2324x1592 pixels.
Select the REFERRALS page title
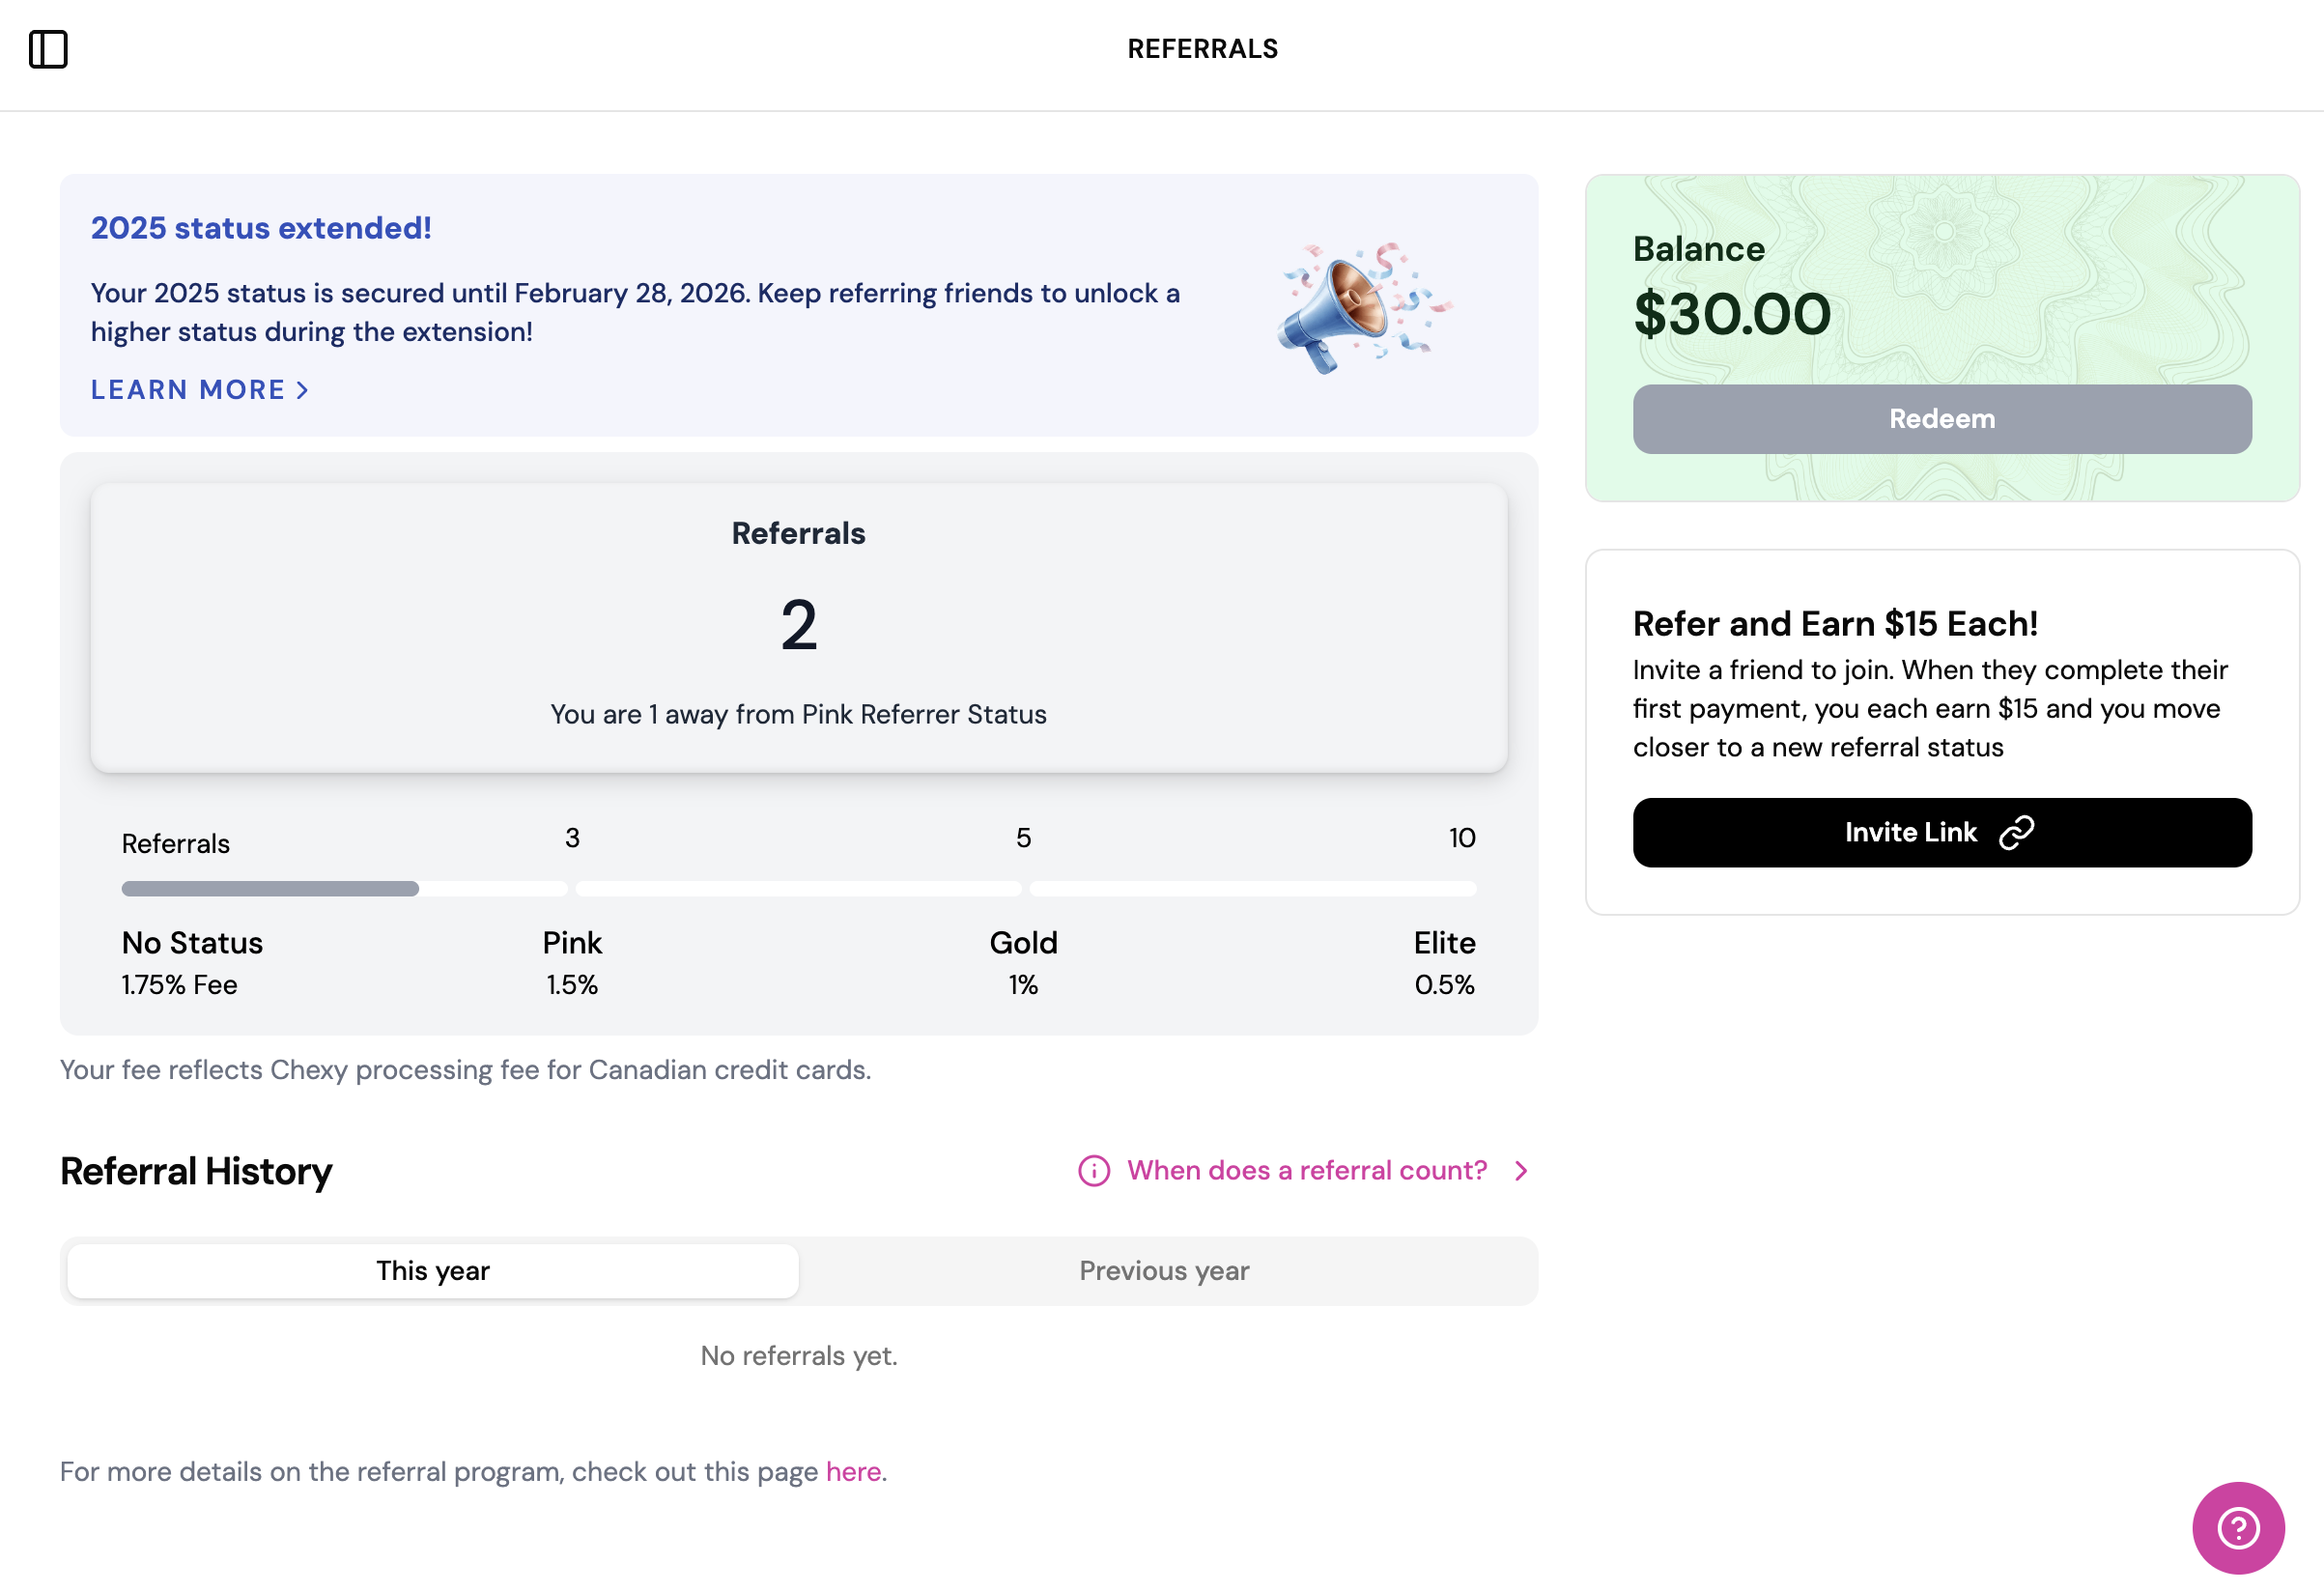click(x=1203, y=48)
